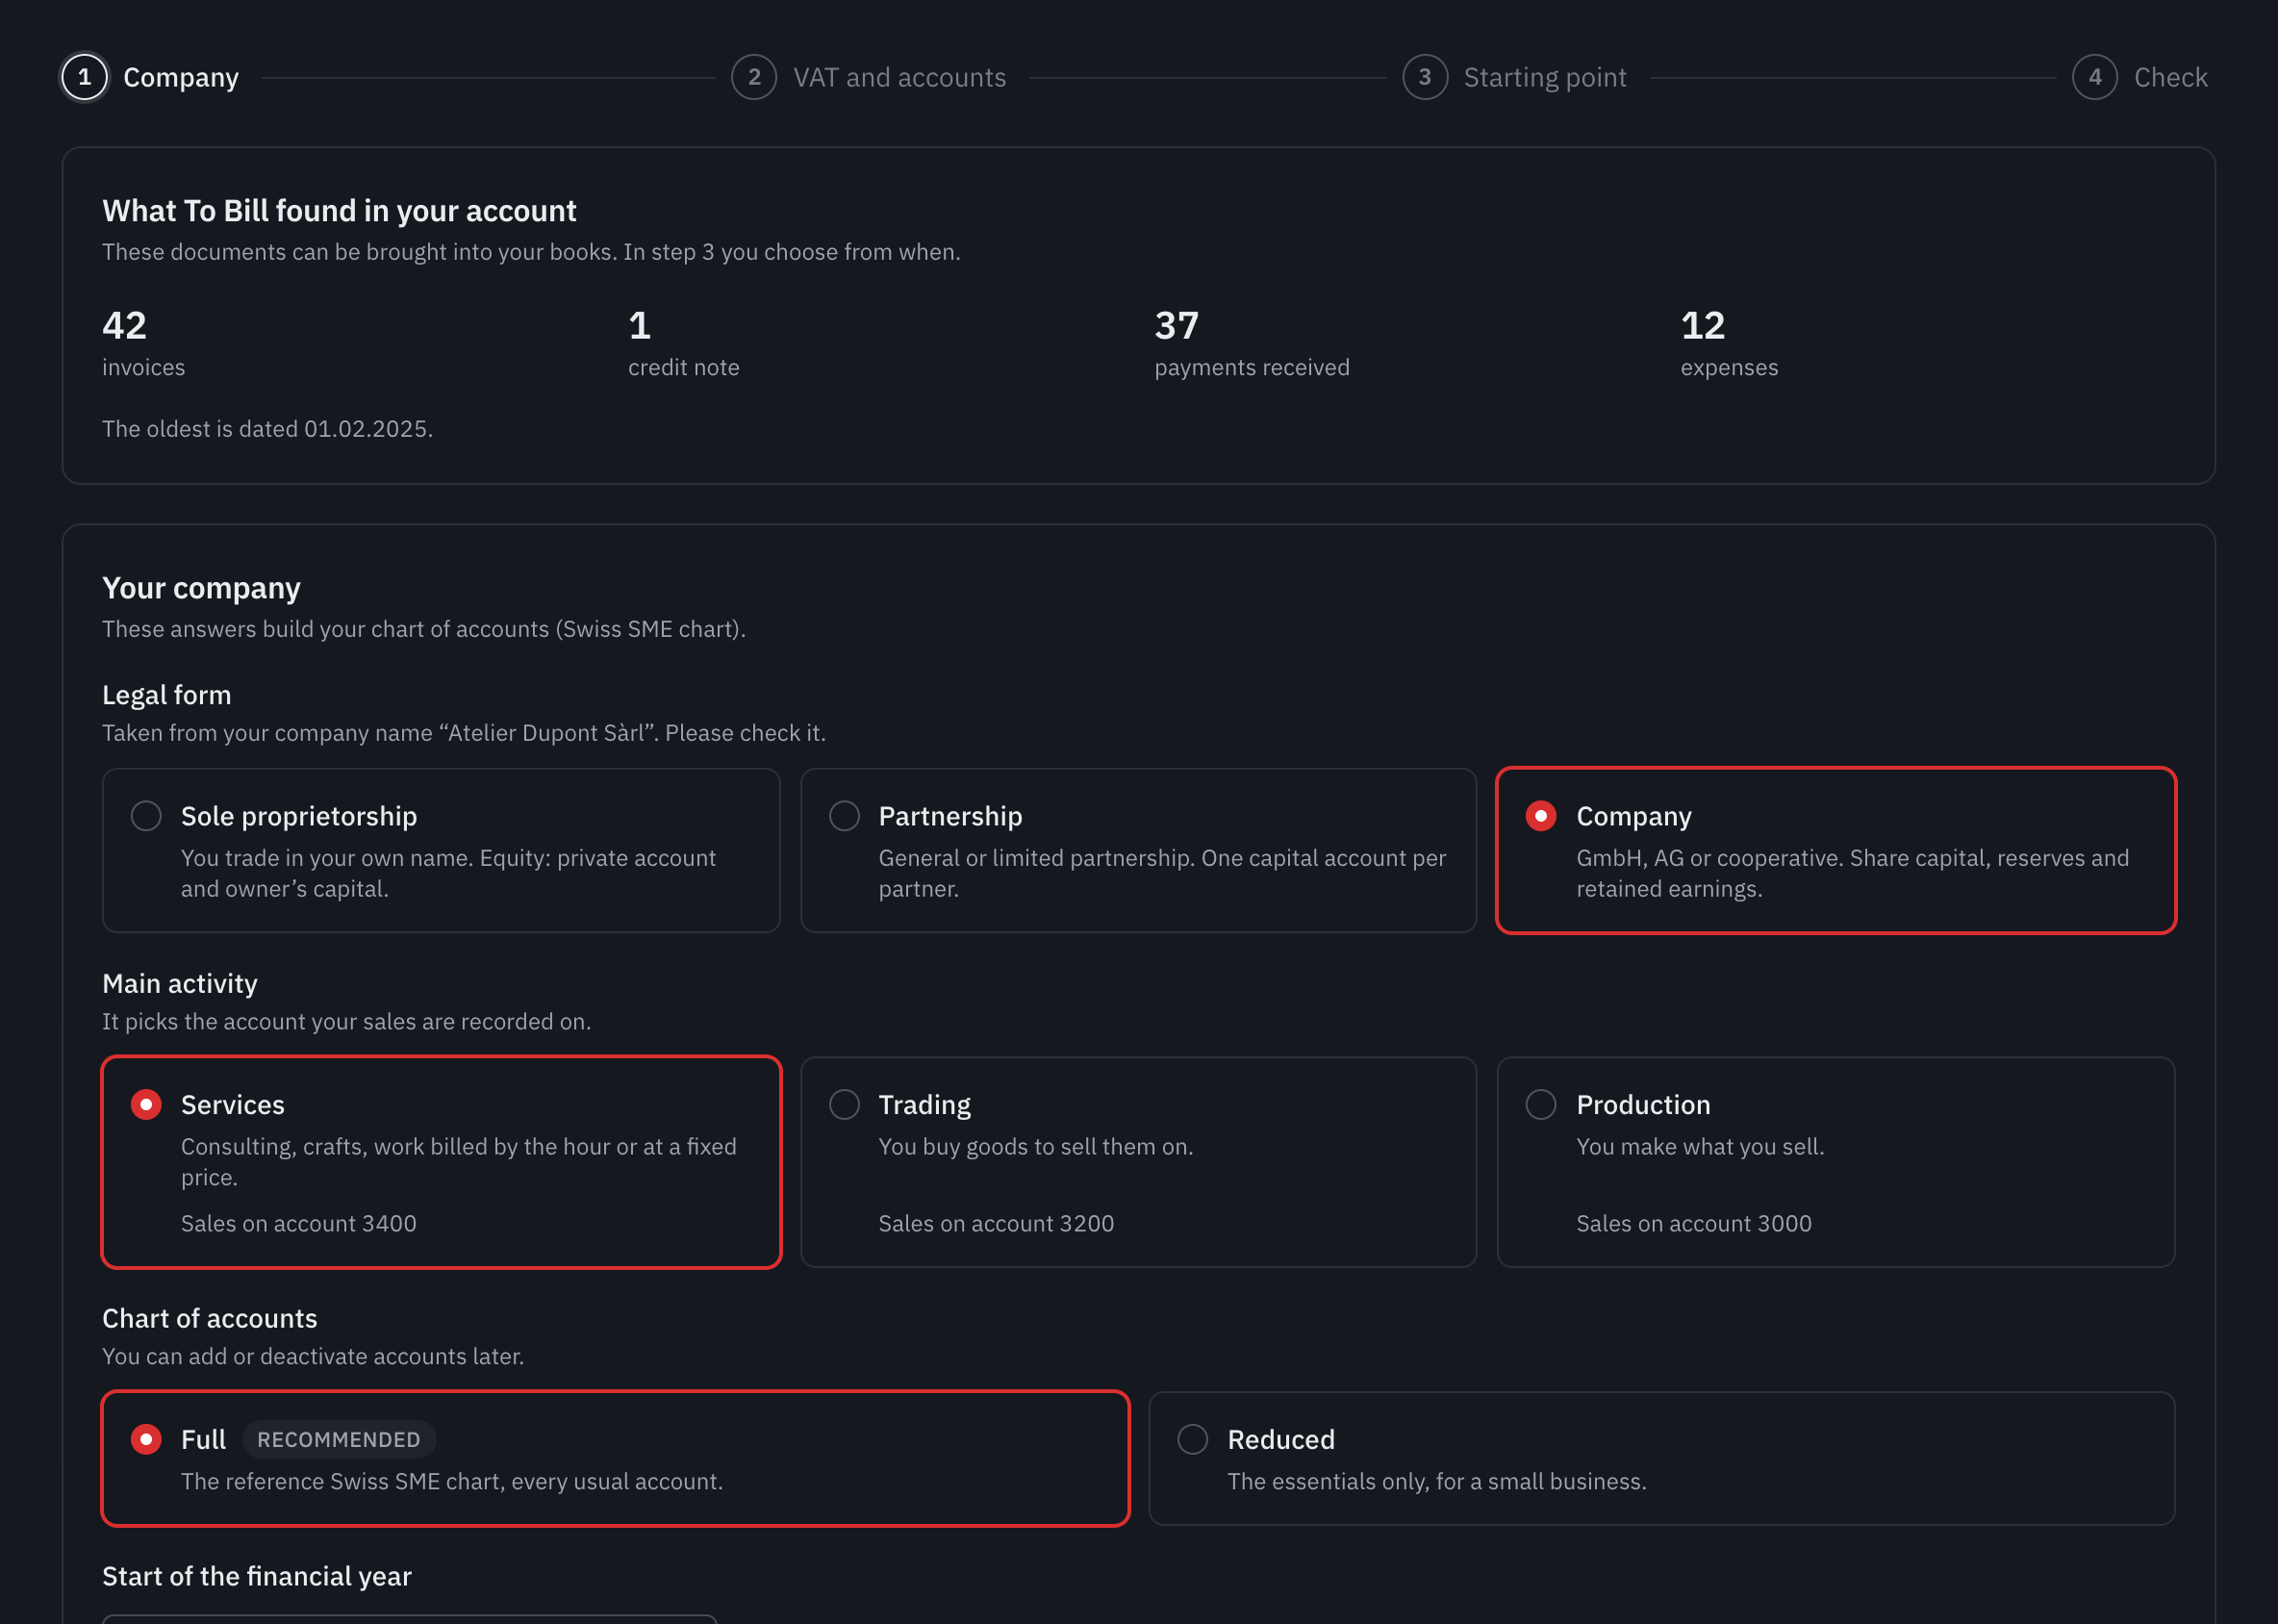Click the 'Legal form' label
2278x1624 pixels.
tap(166, 695)
